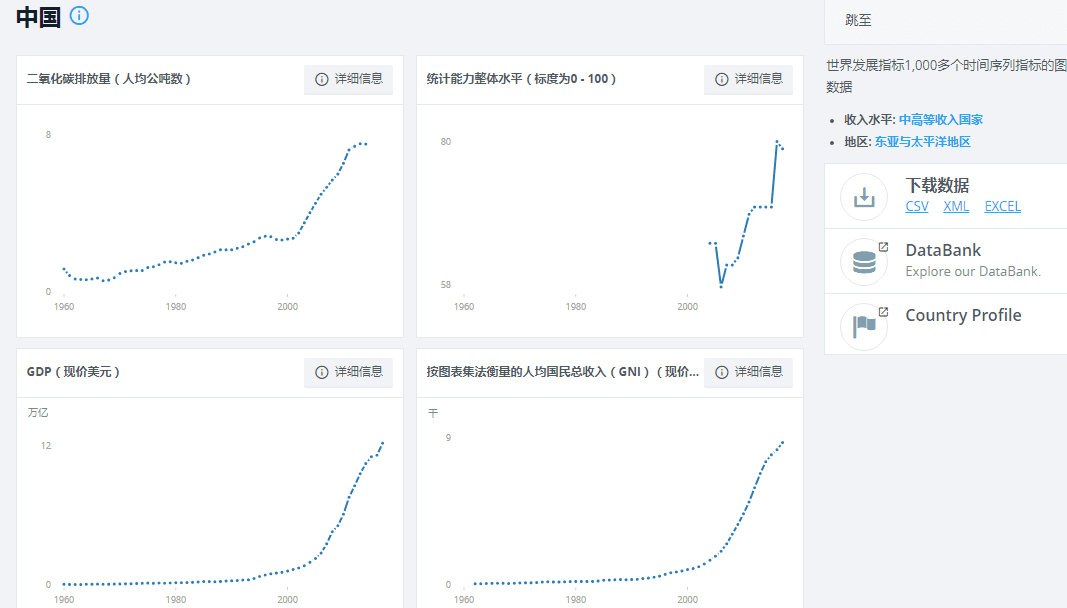The image size is (1067, 608).
Task: Open 详细信息 for 二氧化碳排放量 chart
Action: (348, 79)
